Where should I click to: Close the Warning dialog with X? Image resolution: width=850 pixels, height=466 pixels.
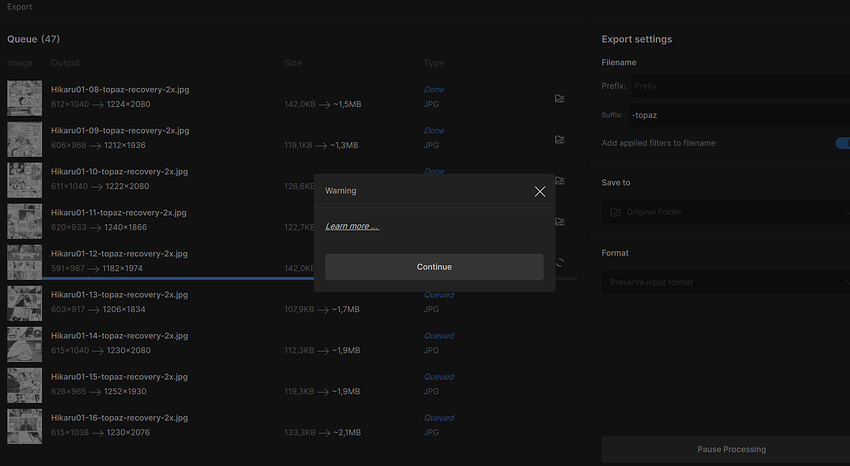(x=540, y=191)
